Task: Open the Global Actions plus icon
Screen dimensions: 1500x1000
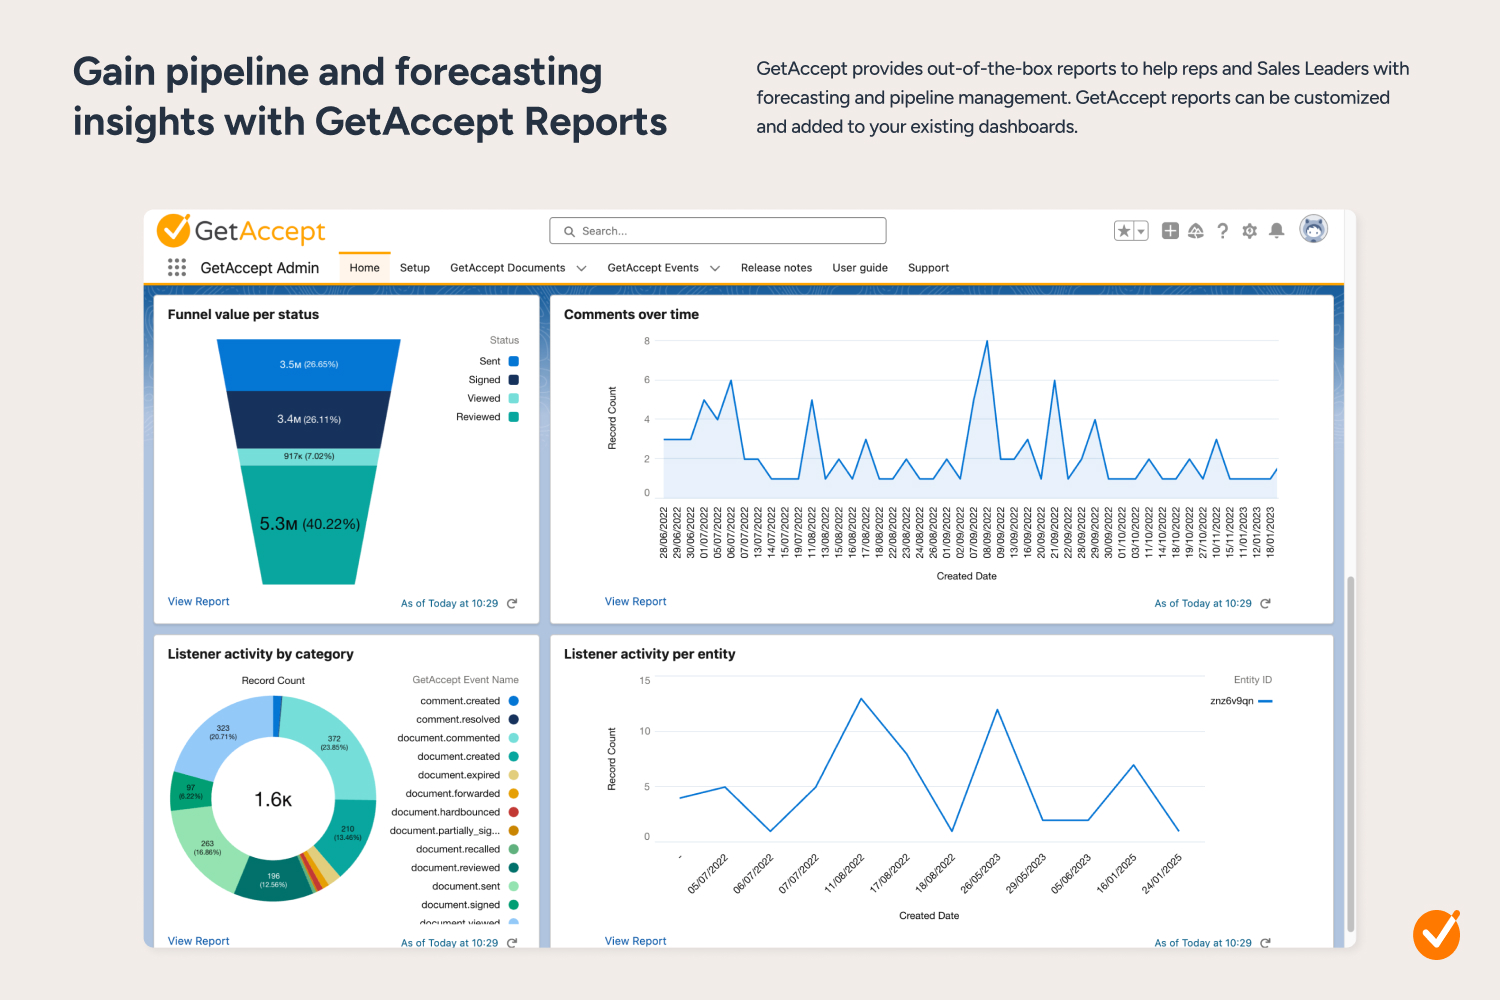Action: pos(1170,231)
